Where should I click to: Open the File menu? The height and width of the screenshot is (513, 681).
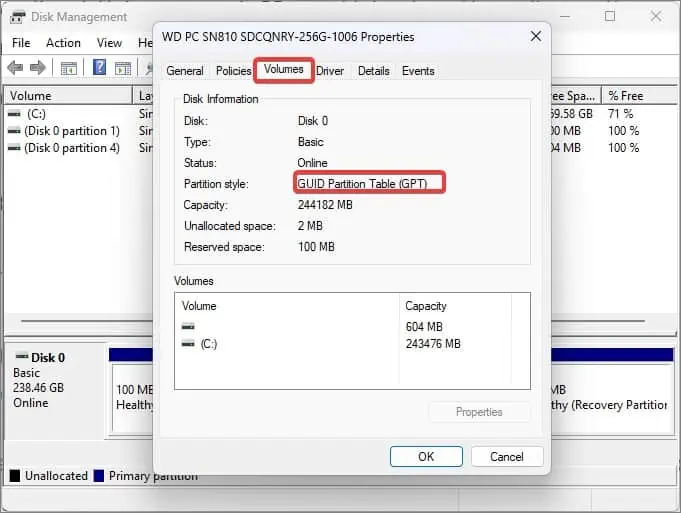[x=21, y=43]
